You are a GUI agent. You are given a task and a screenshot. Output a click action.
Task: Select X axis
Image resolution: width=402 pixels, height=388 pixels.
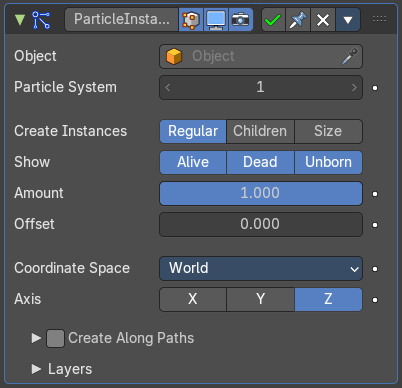pos(193,299)
